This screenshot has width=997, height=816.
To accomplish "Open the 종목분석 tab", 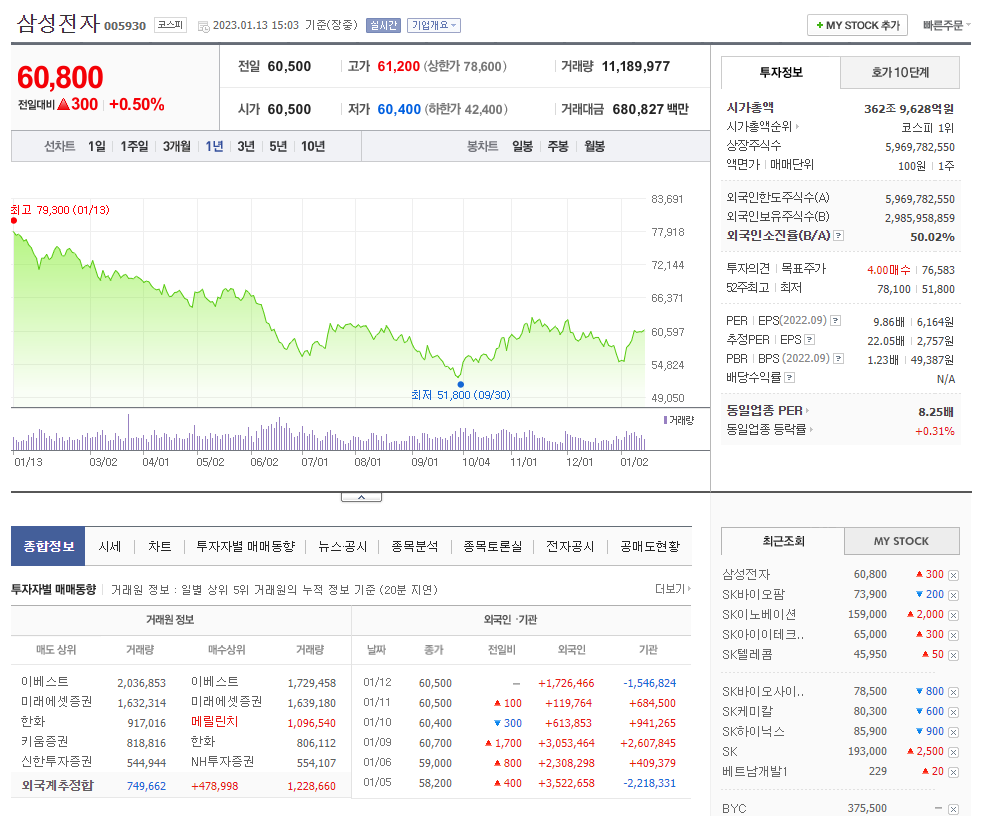I will click(x=415, y=546).
